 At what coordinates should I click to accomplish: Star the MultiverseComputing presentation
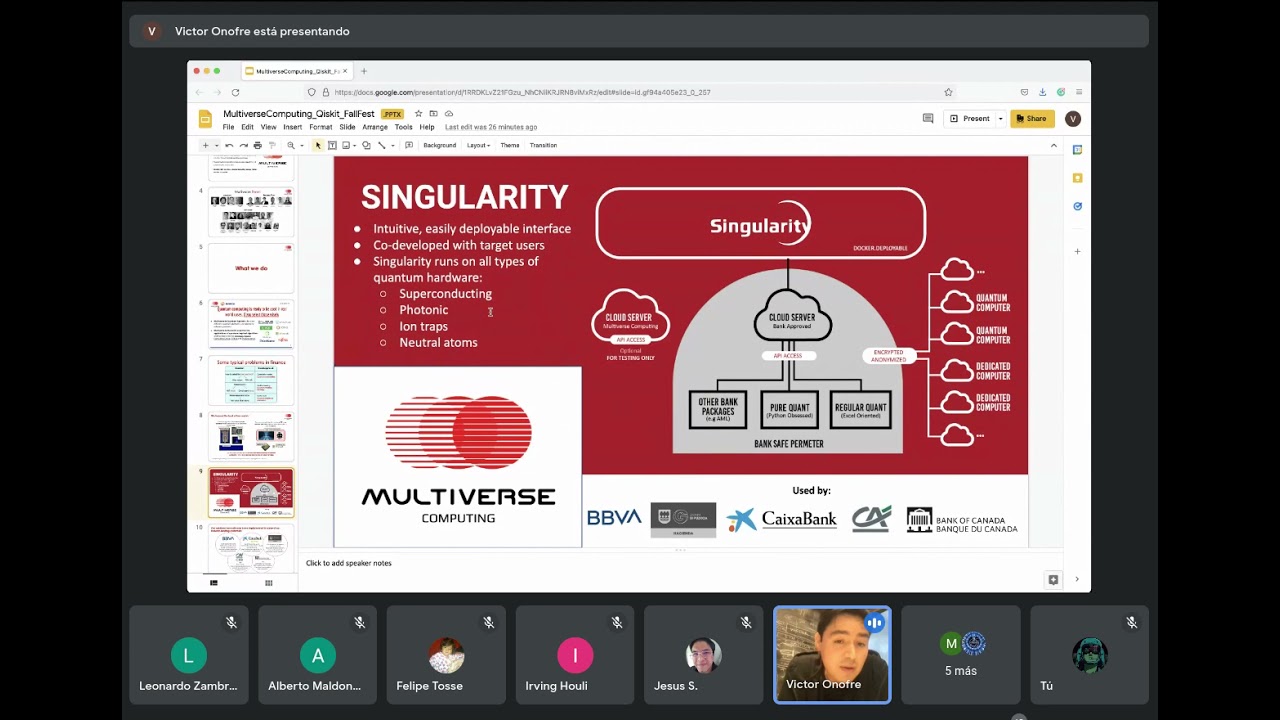pyautogui.click(x=419, y=114)
